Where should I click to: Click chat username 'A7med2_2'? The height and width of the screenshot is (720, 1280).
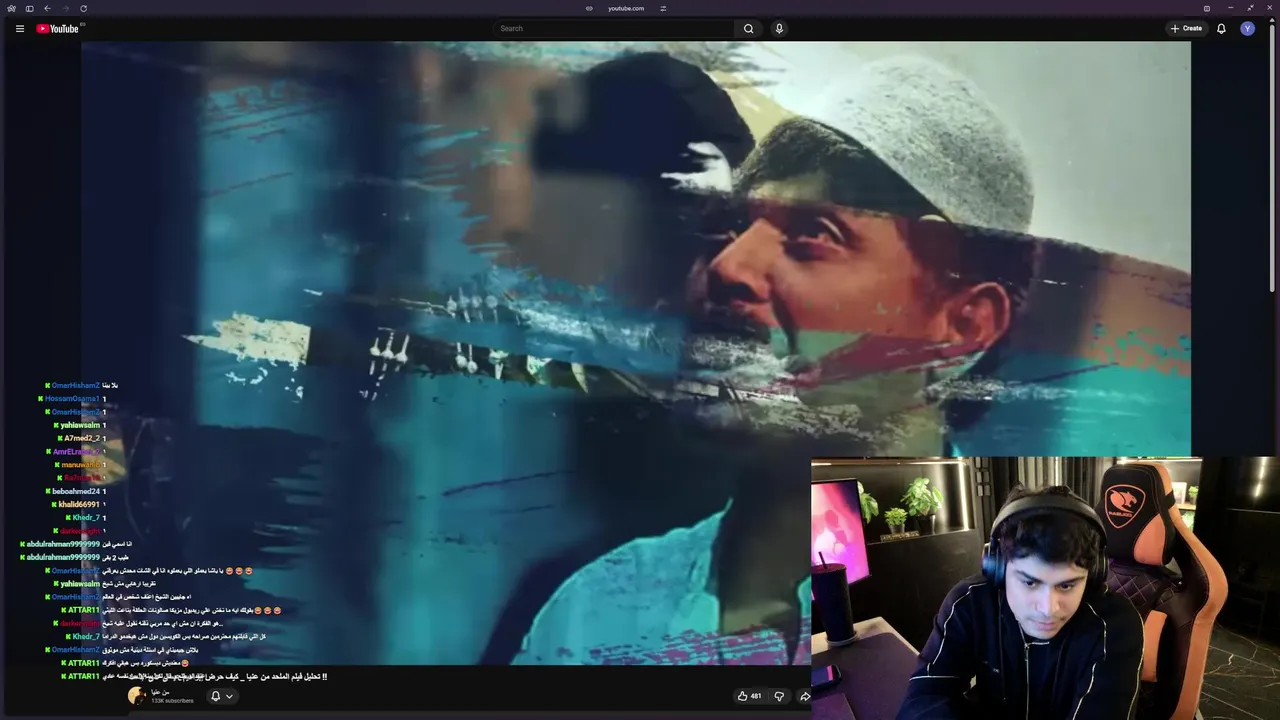[82, 438]
